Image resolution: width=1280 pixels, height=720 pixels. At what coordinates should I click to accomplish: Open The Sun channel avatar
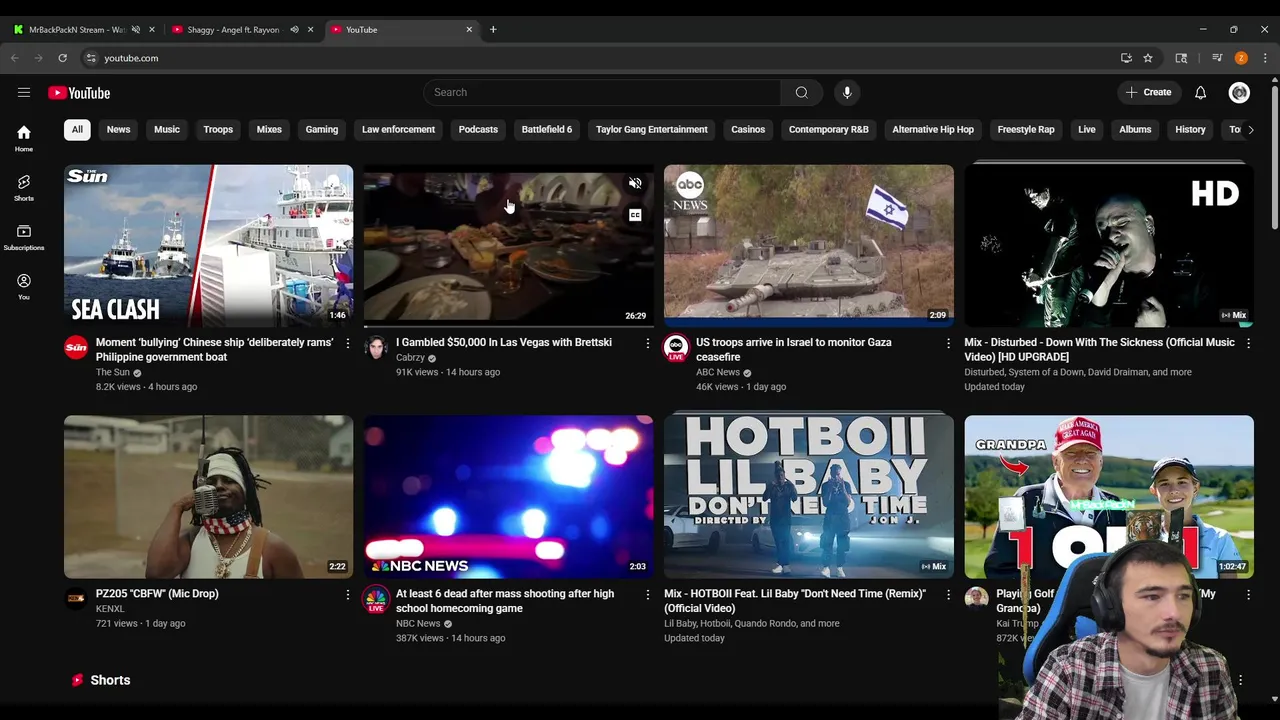(x=76, y=348)
